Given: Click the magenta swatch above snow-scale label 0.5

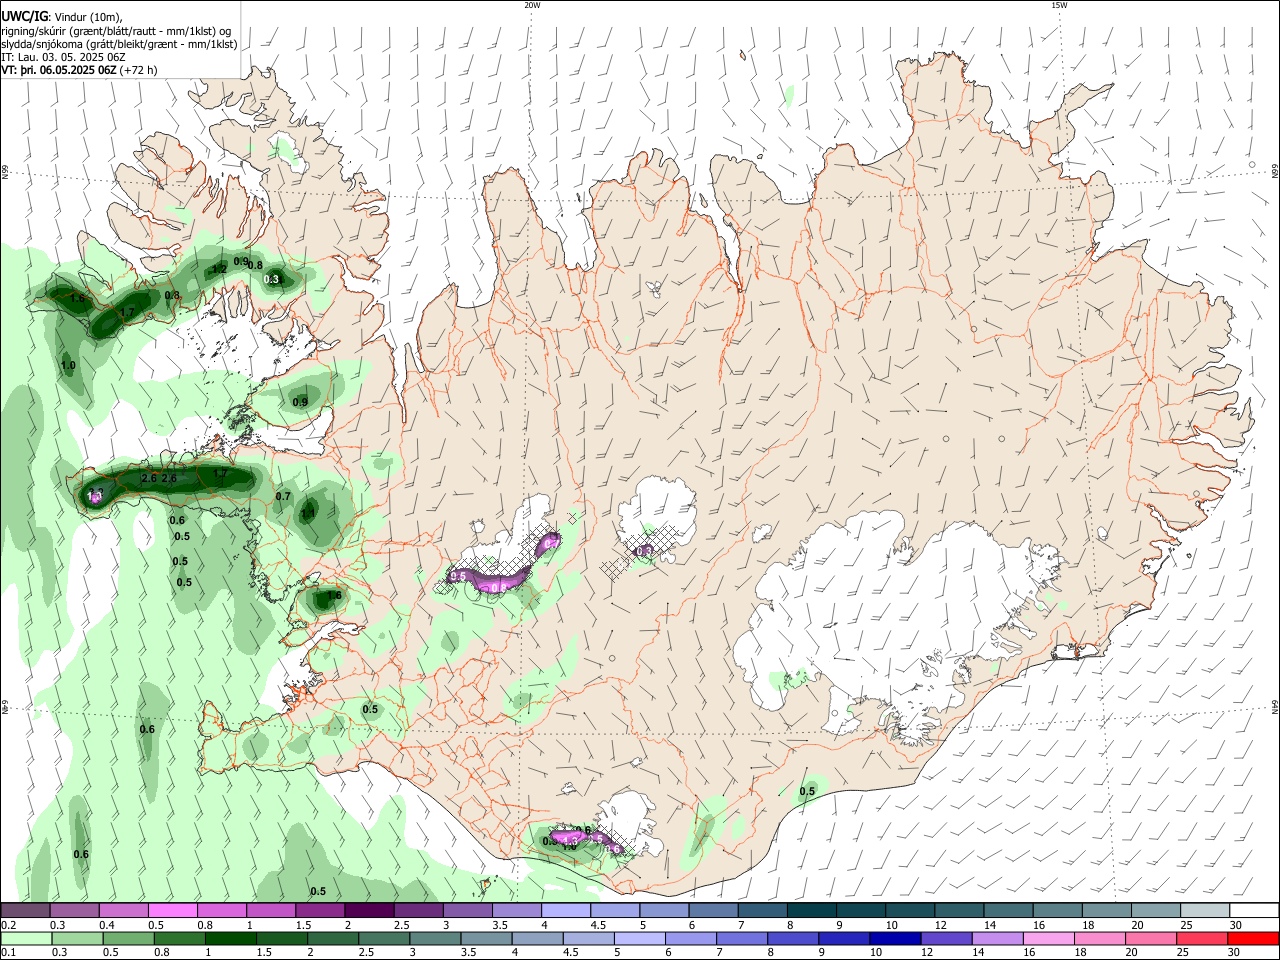Looking at the screenshot, I should [172, 911].
